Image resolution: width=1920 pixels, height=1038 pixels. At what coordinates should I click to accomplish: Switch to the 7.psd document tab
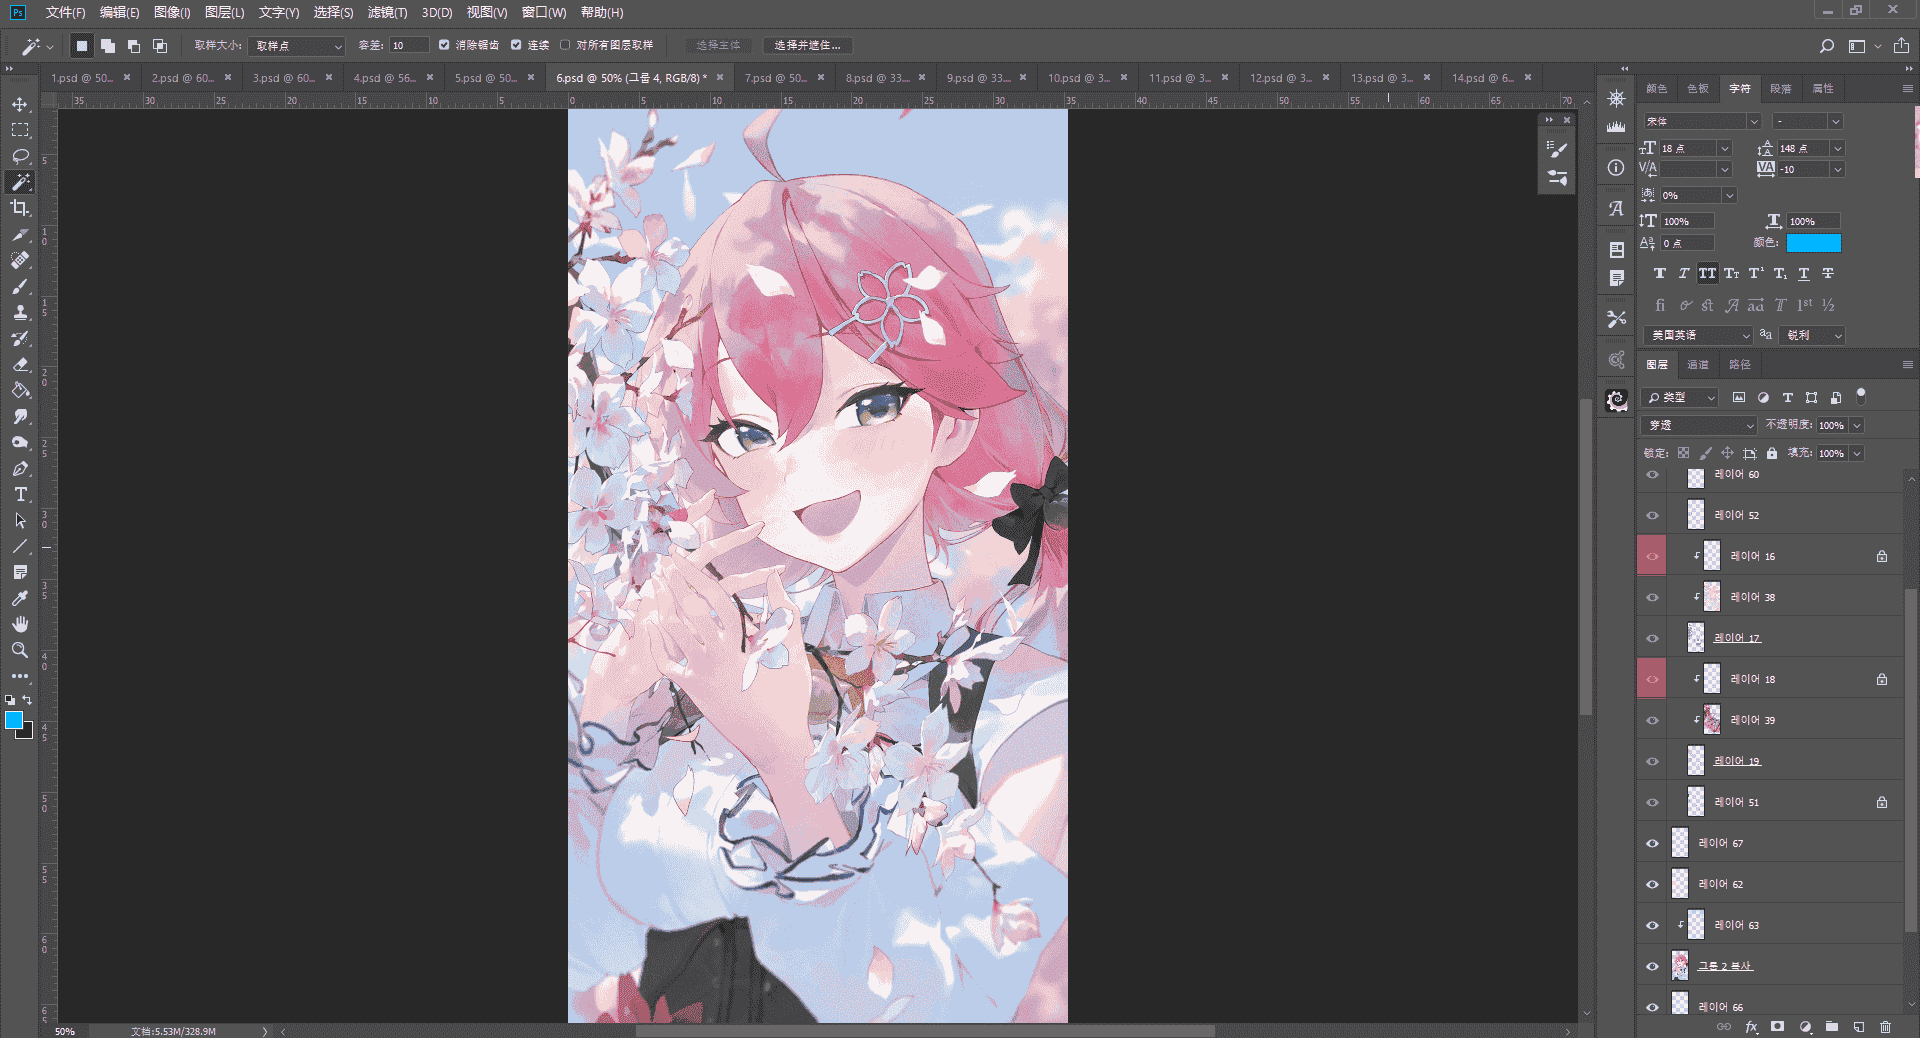776,78
